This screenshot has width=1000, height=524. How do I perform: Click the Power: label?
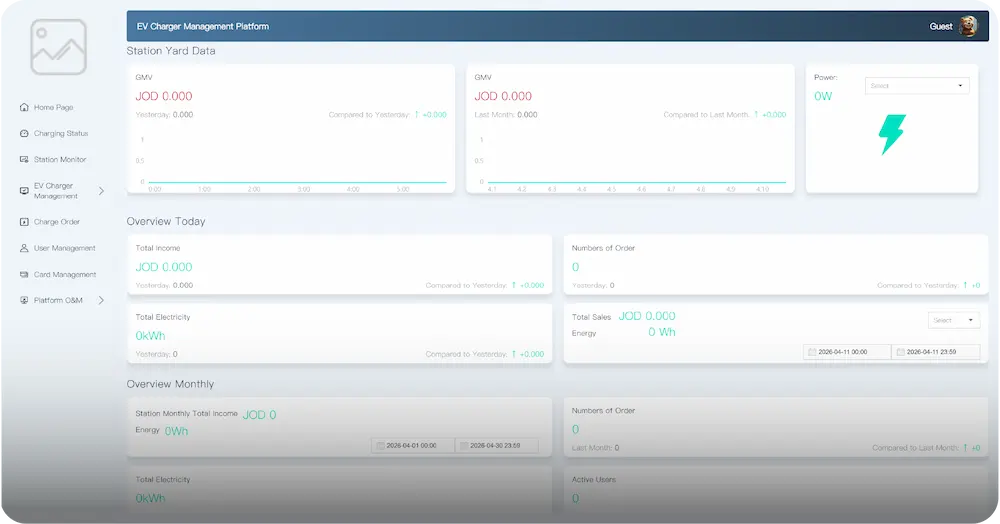pos(825,77)
